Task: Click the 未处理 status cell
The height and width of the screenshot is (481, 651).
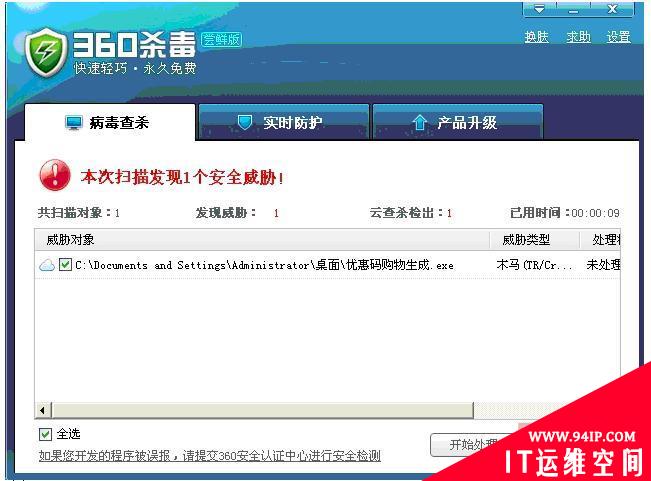Action: pos(603,265)
